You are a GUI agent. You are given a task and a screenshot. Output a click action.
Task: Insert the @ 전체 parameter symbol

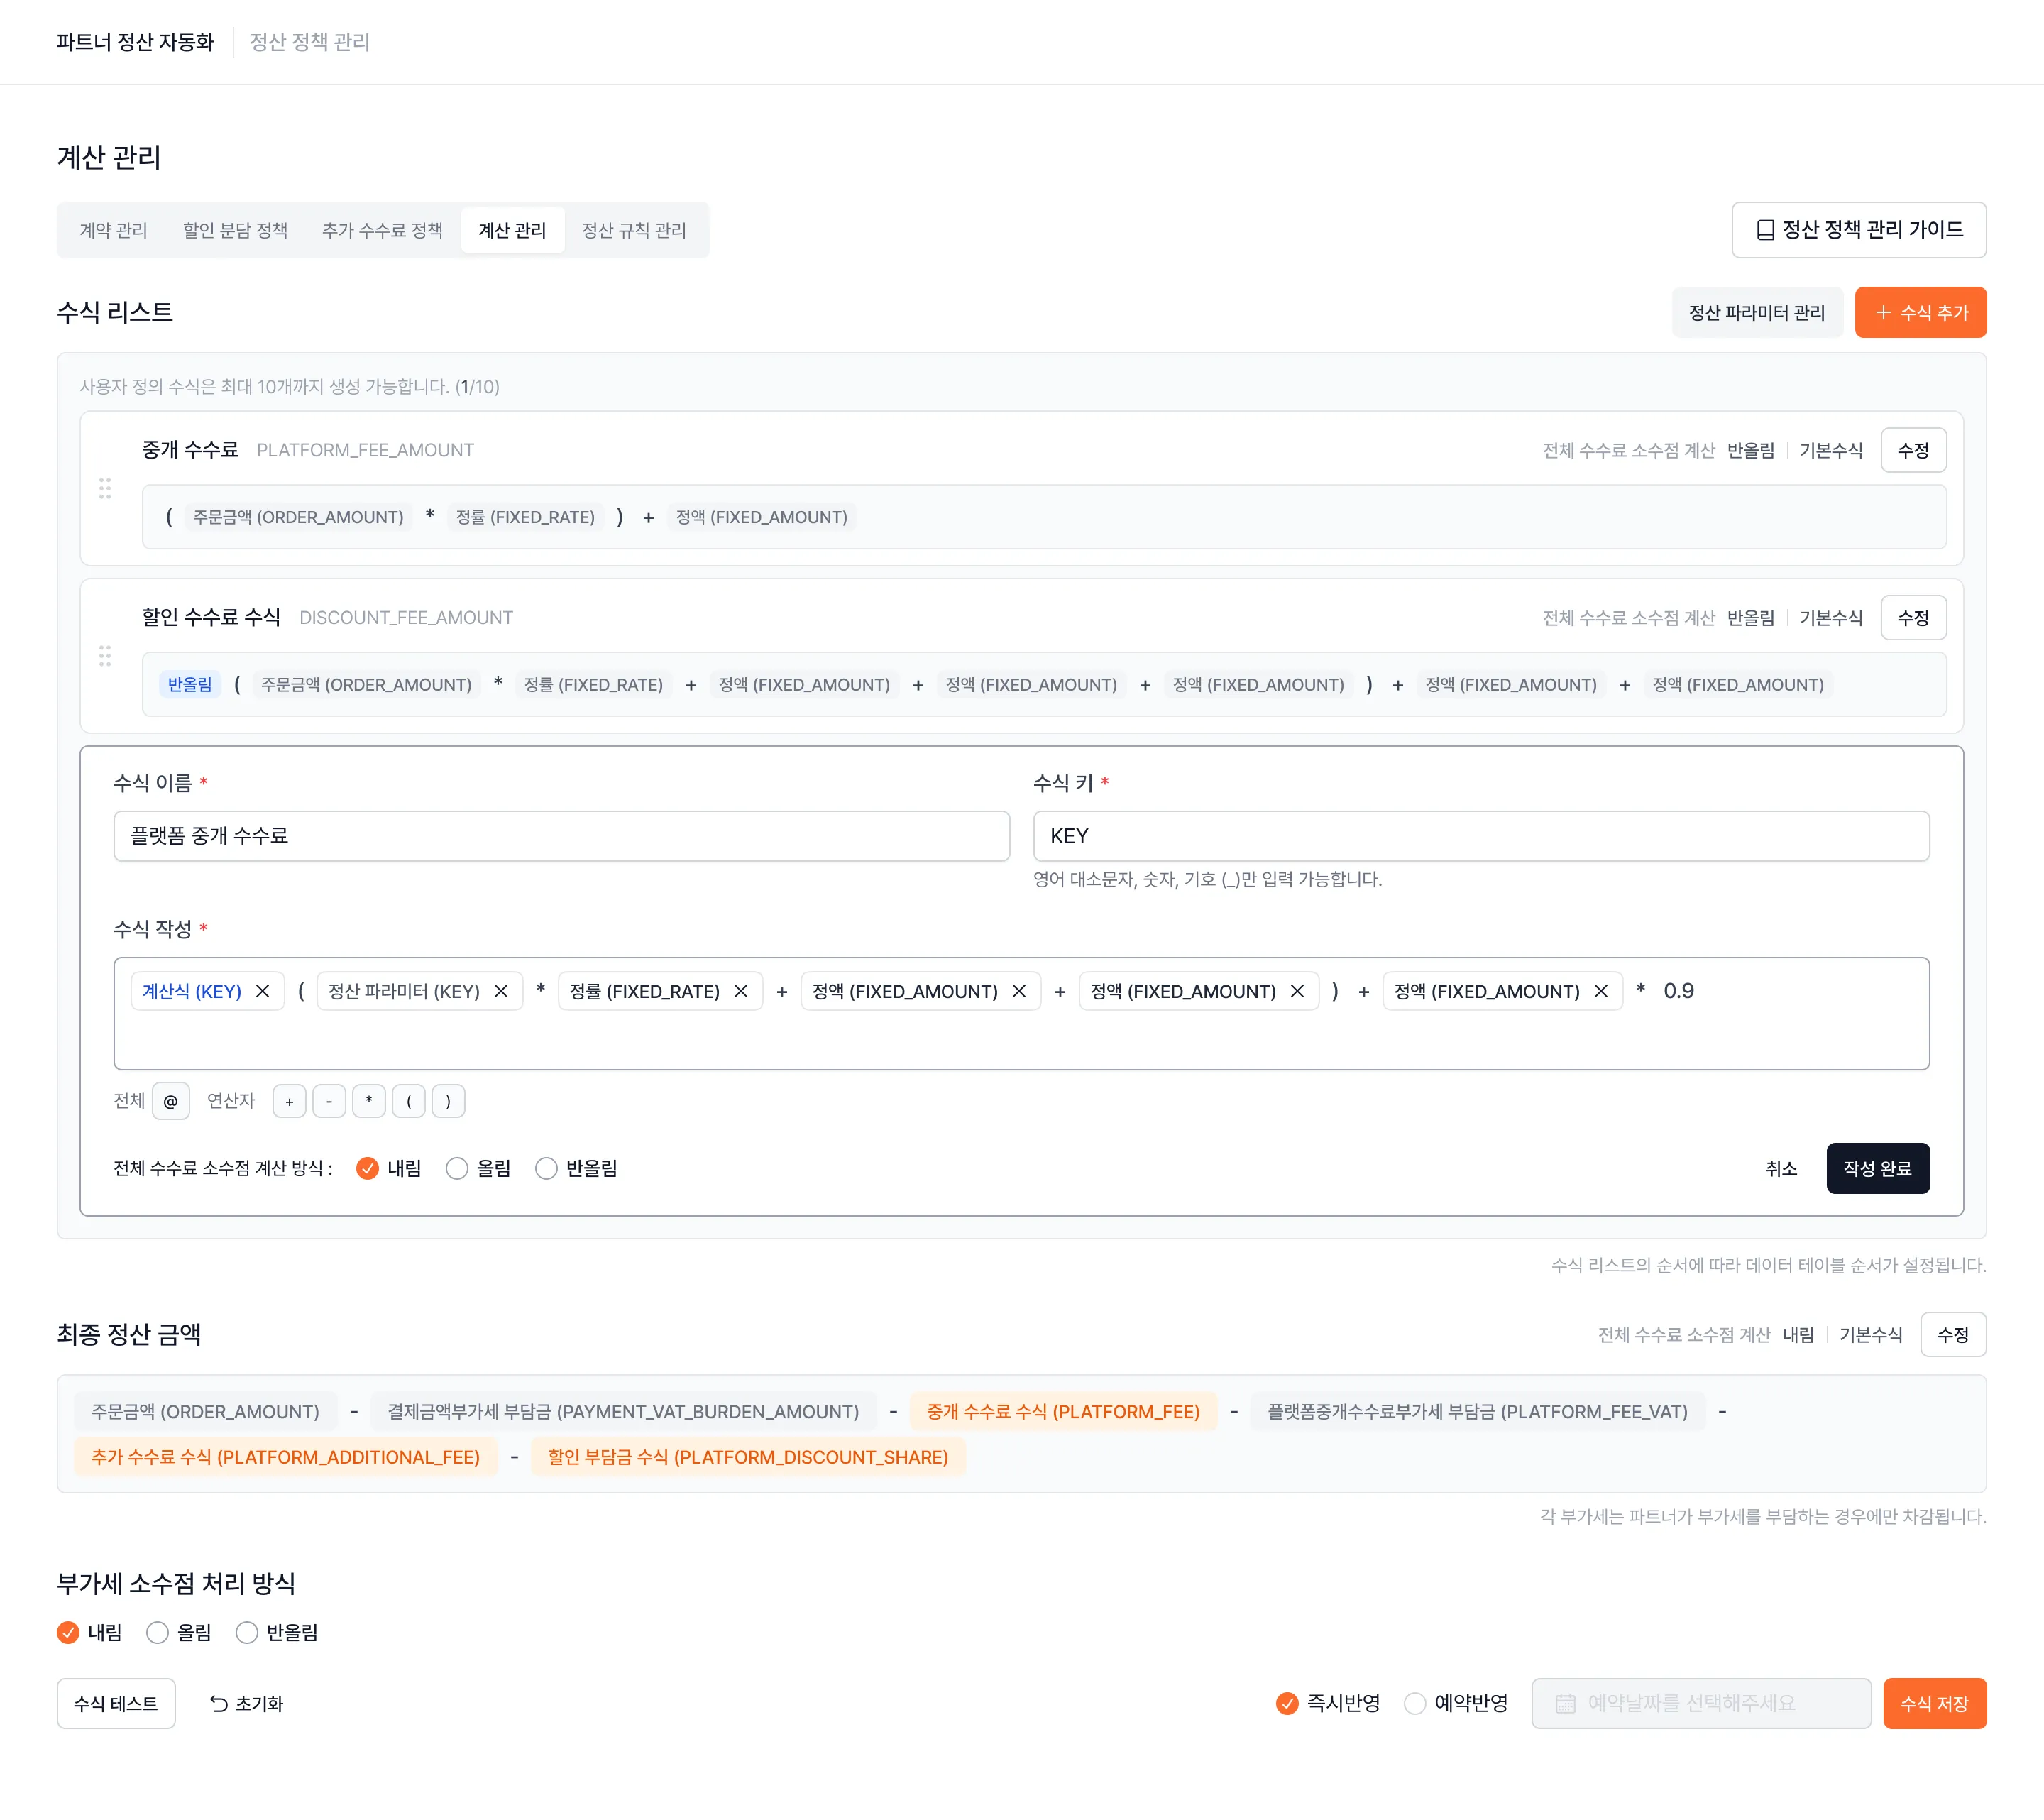170,1101
